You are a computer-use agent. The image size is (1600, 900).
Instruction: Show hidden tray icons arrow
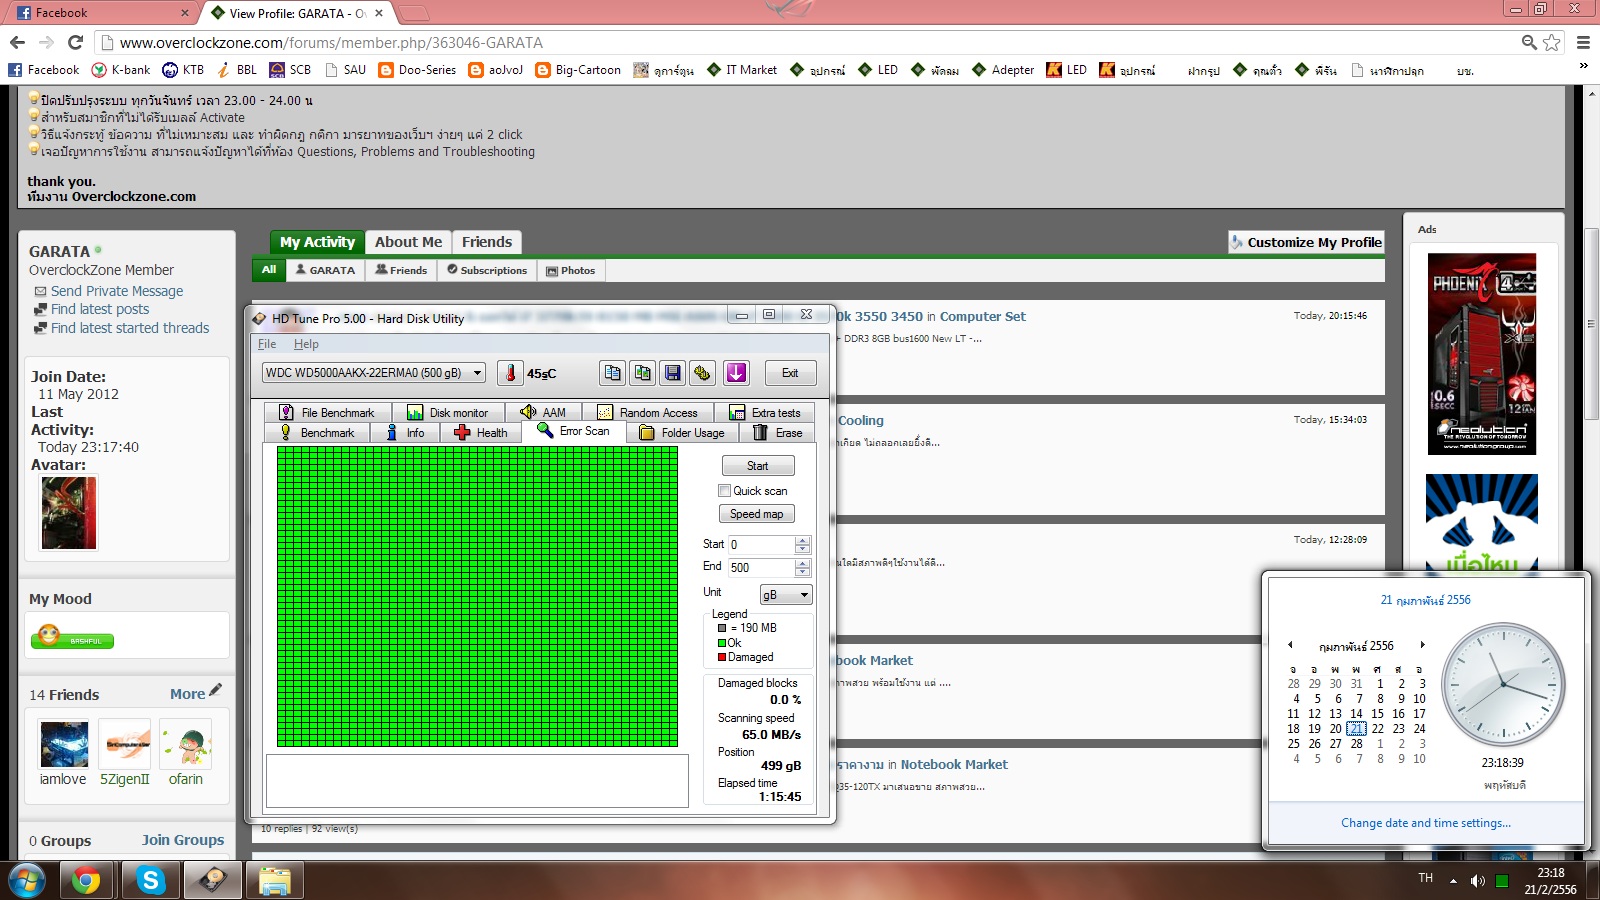(1452, 880)
